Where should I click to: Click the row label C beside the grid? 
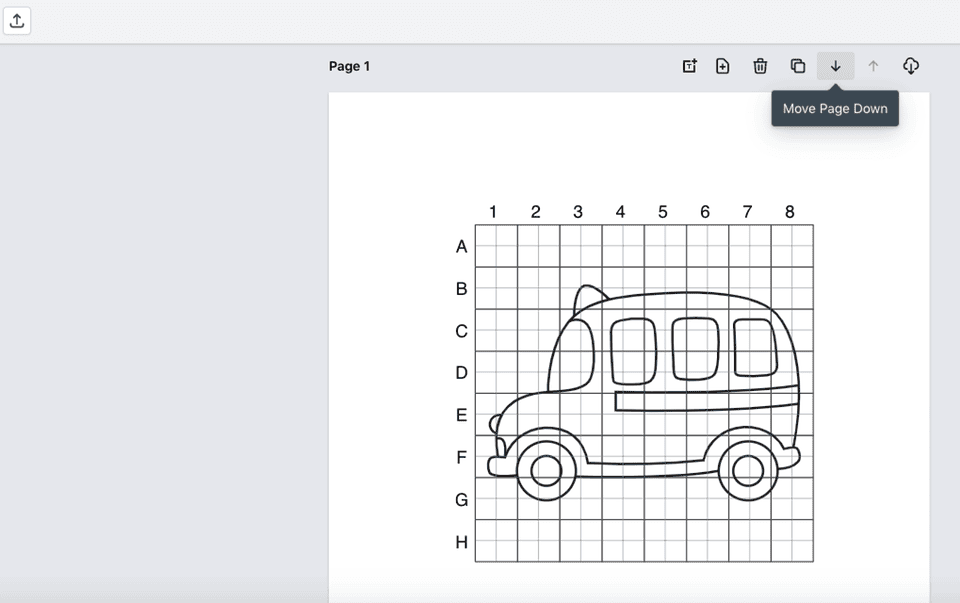[x=461, y=331]
